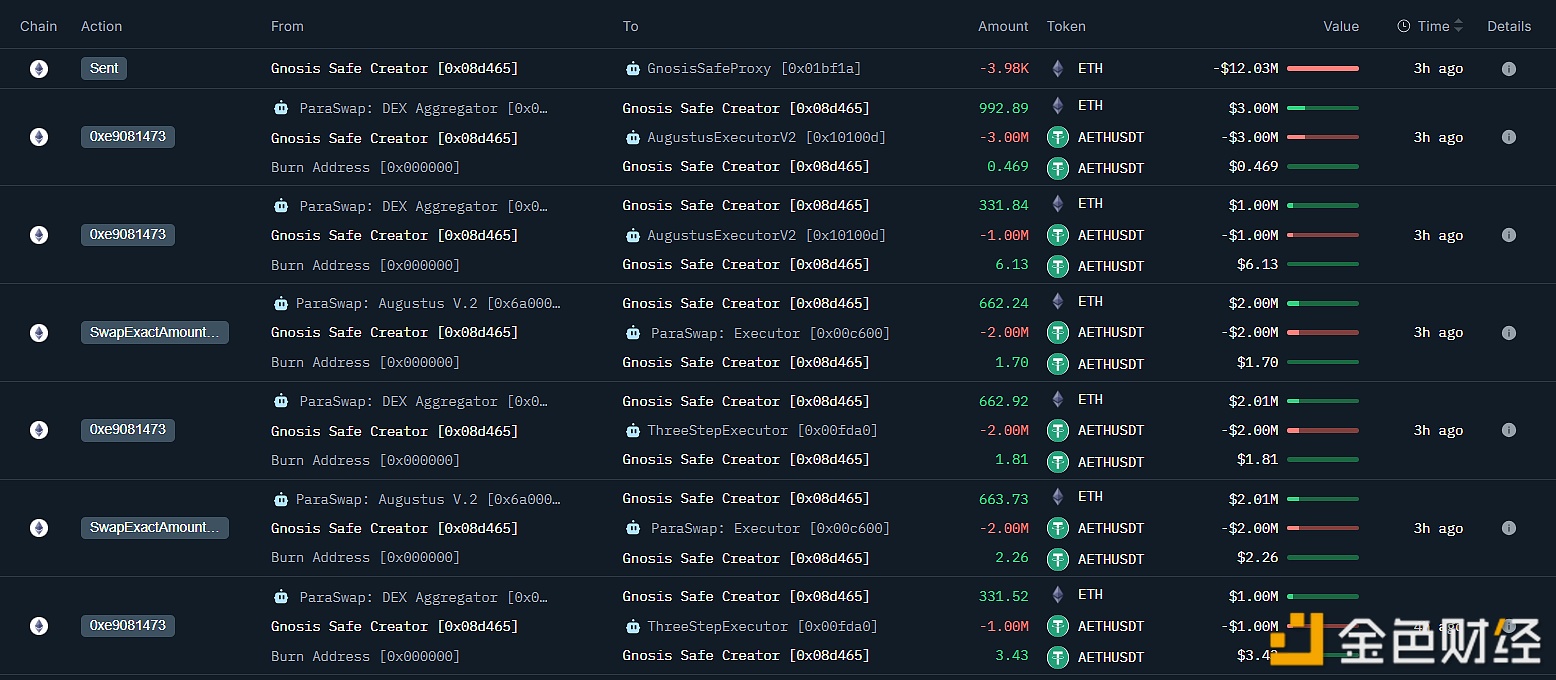1556x680 pixels.
Task: Click the red value bar next to -$12.03M
Action: pyautogui.click(x=1322, y=69)
